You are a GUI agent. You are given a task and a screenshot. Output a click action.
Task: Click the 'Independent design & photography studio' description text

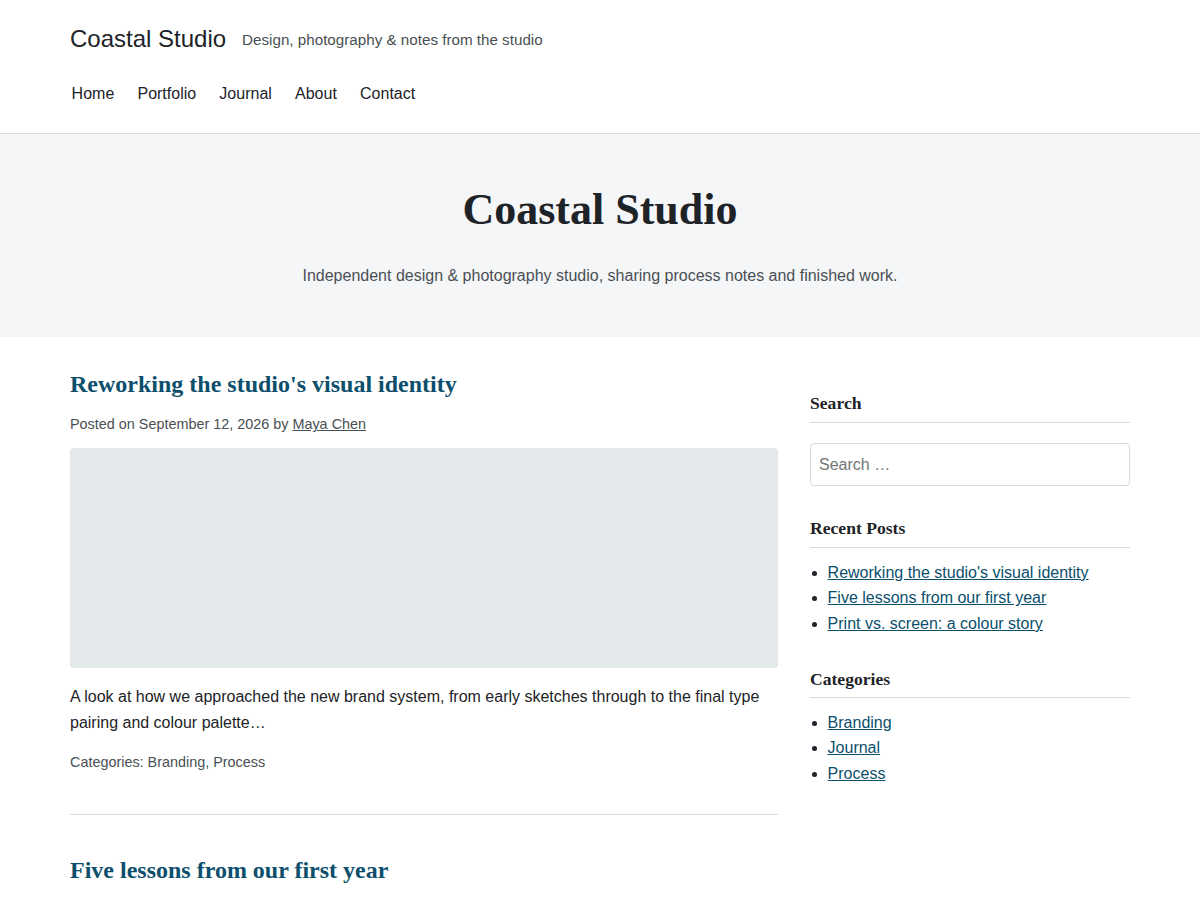[x=600, y=275]
